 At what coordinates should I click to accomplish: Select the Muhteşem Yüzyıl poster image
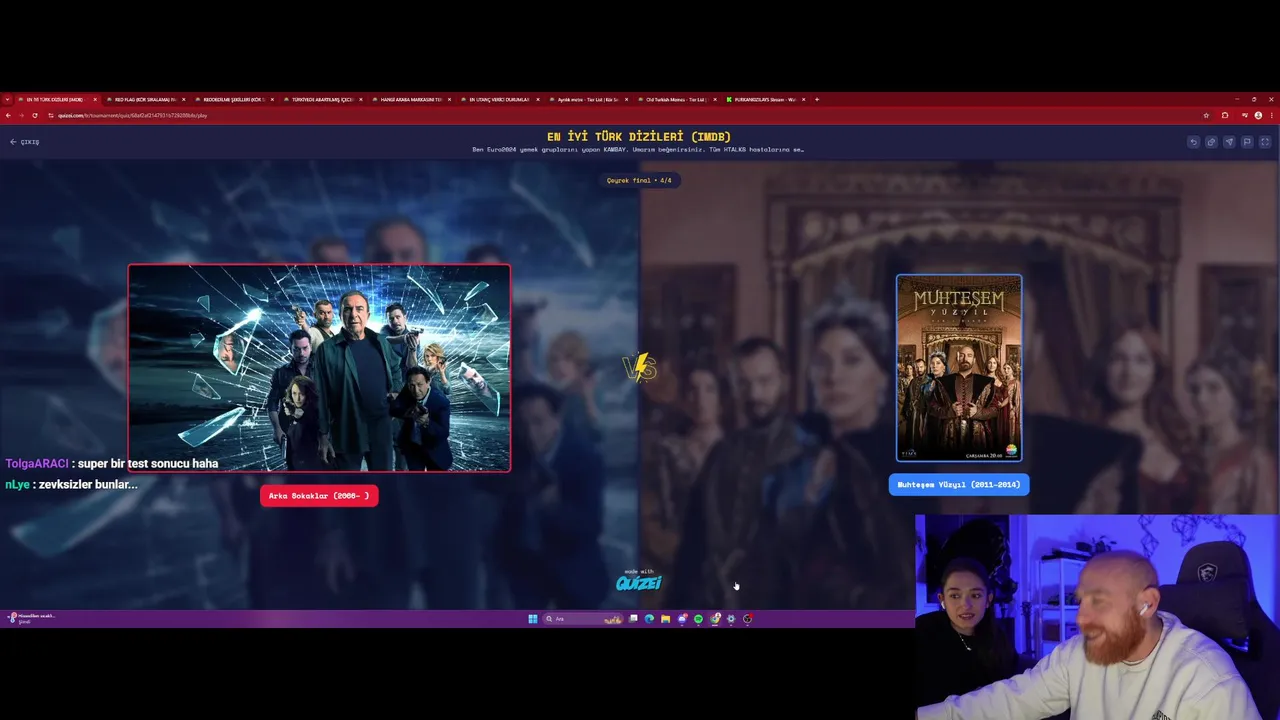[959, 368]
